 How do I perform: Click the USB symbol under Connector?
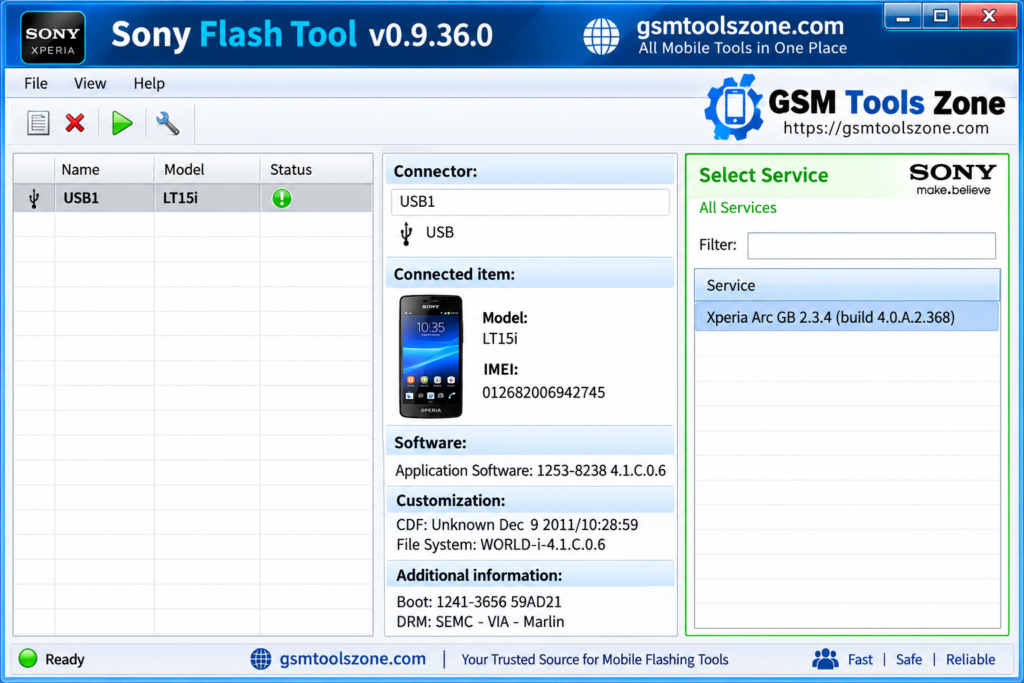(406, 233)
